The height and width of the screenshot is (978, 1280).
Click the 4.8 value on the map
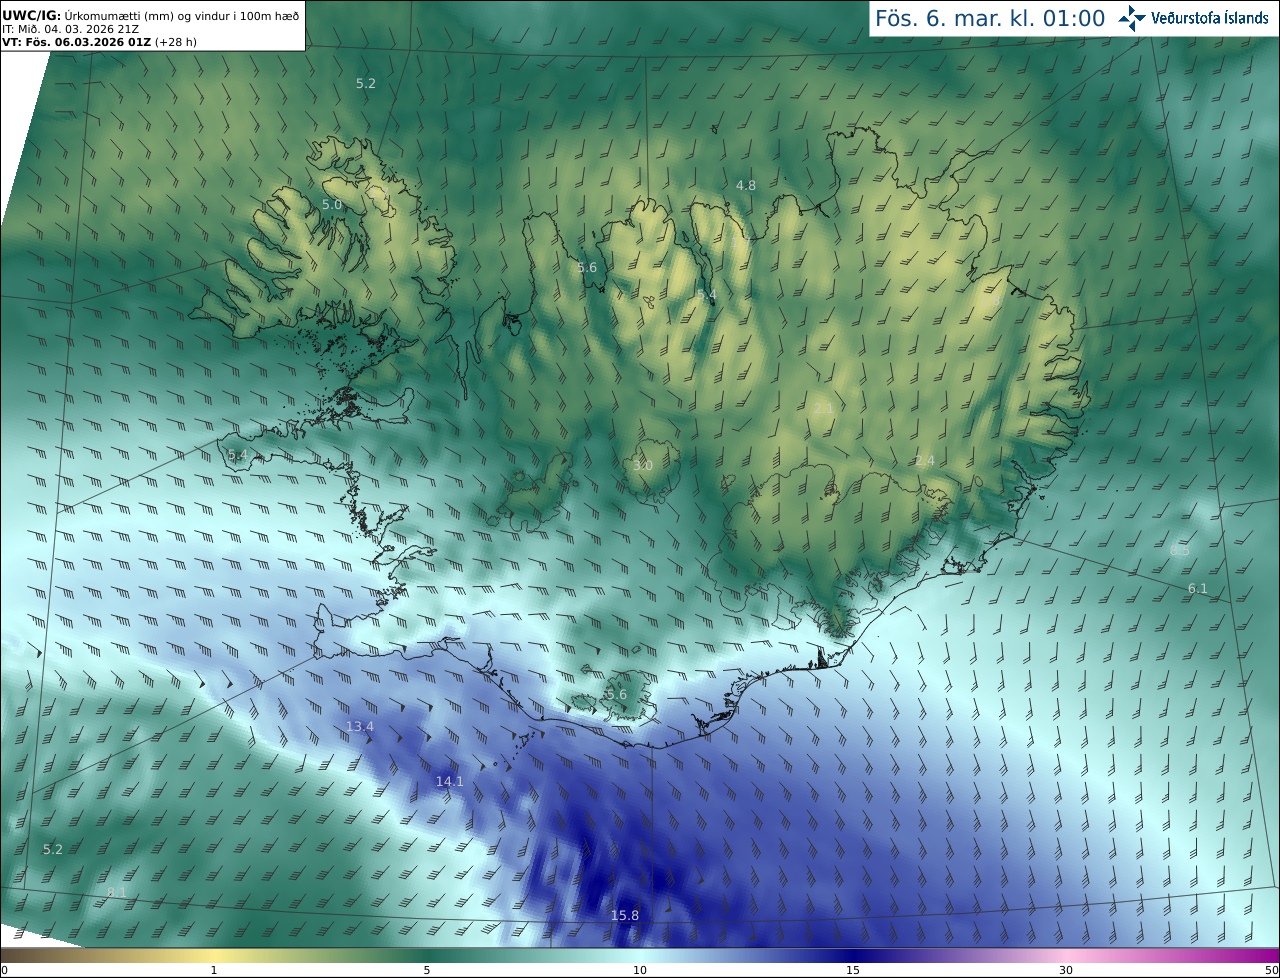point(746,185)
